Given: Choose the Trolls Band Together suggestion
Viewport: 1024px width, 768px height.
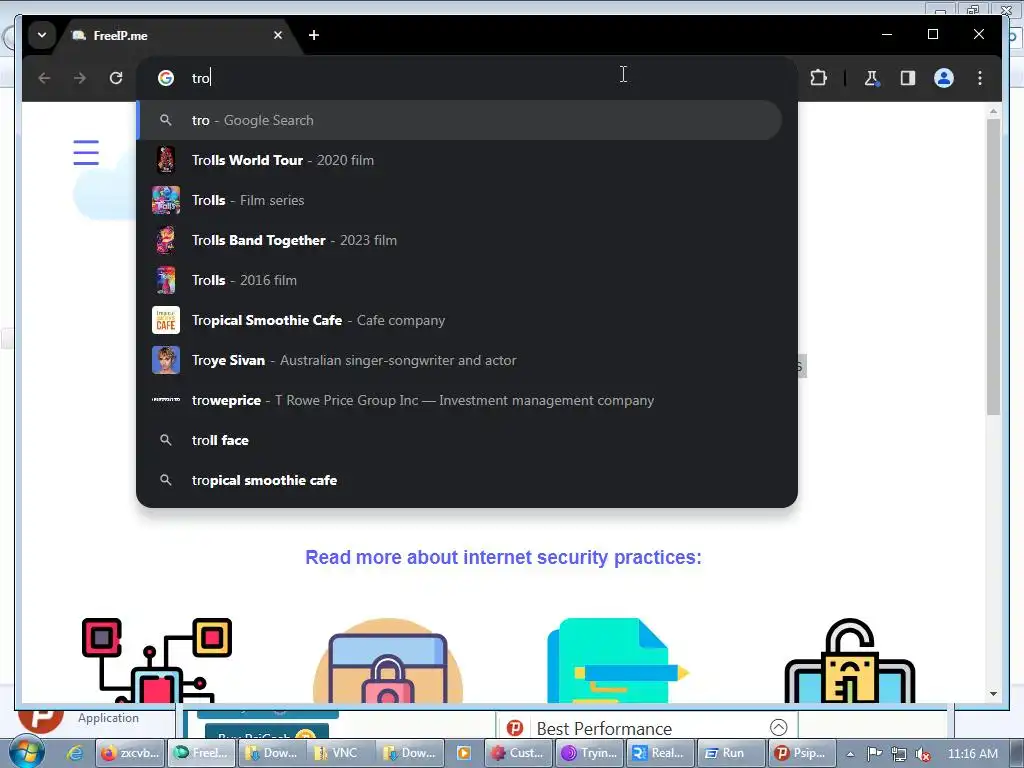Looking at the screenshot, I should (x=460, y=240).
